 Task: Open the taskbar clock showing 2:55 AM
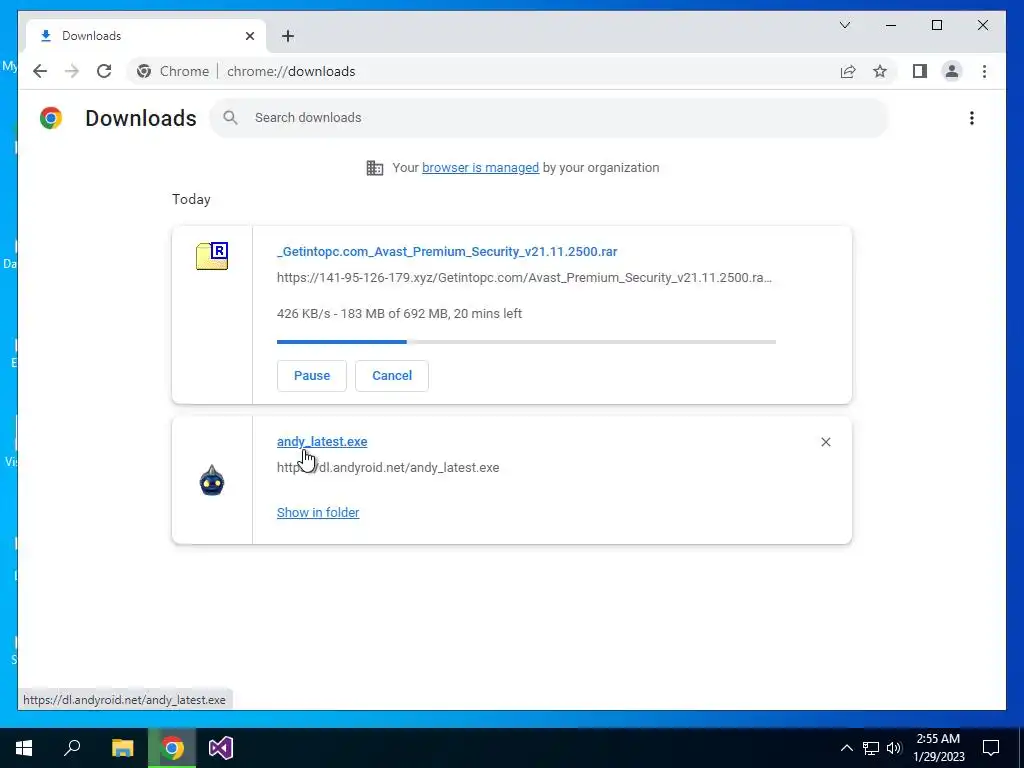pos(938,748)
